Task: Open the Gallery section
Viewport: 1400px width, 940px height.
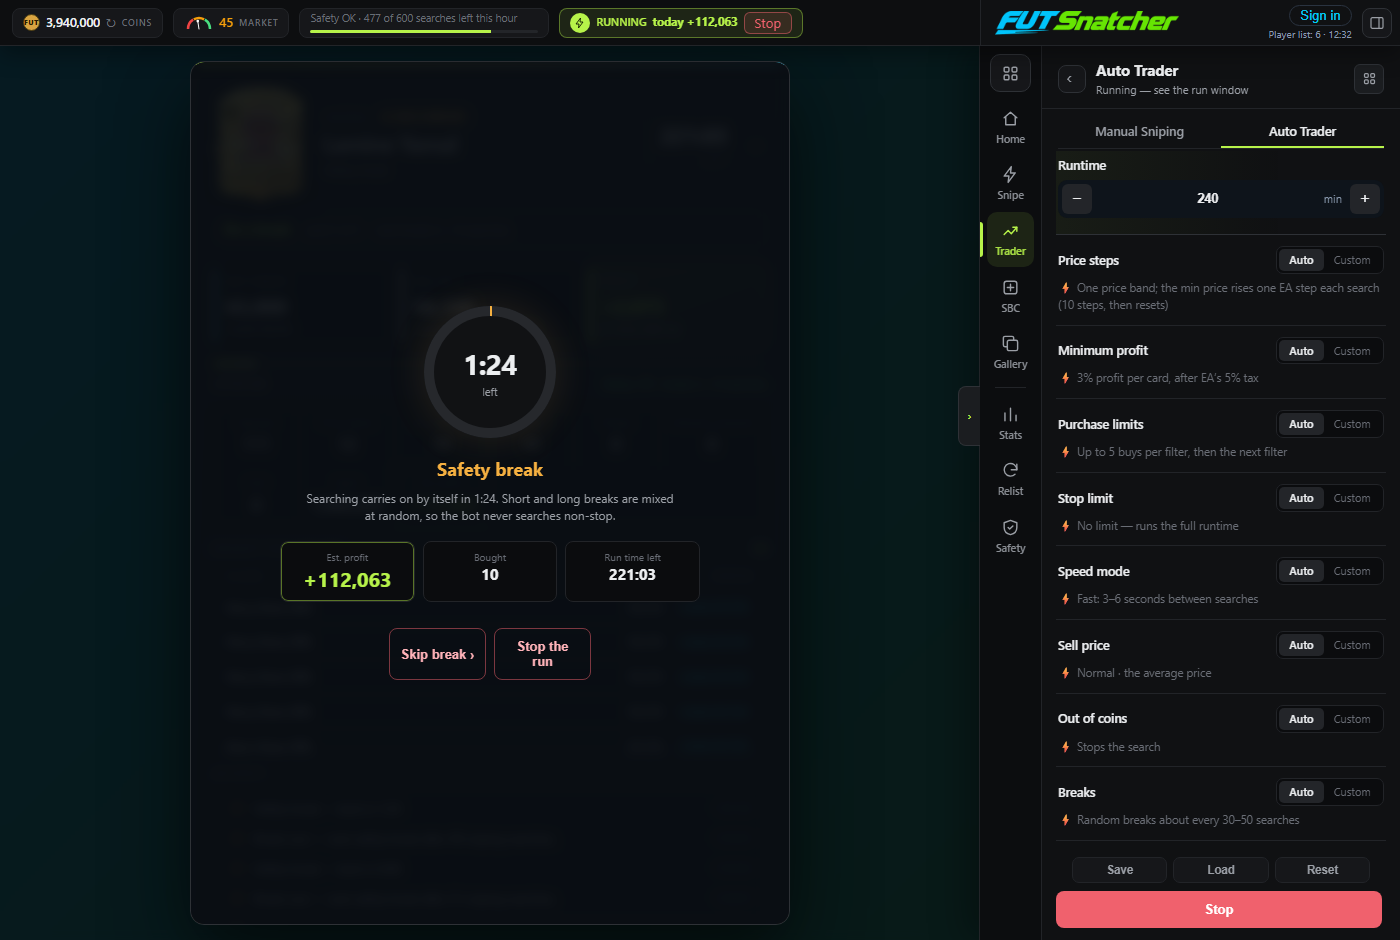Action: [1010, 352]
